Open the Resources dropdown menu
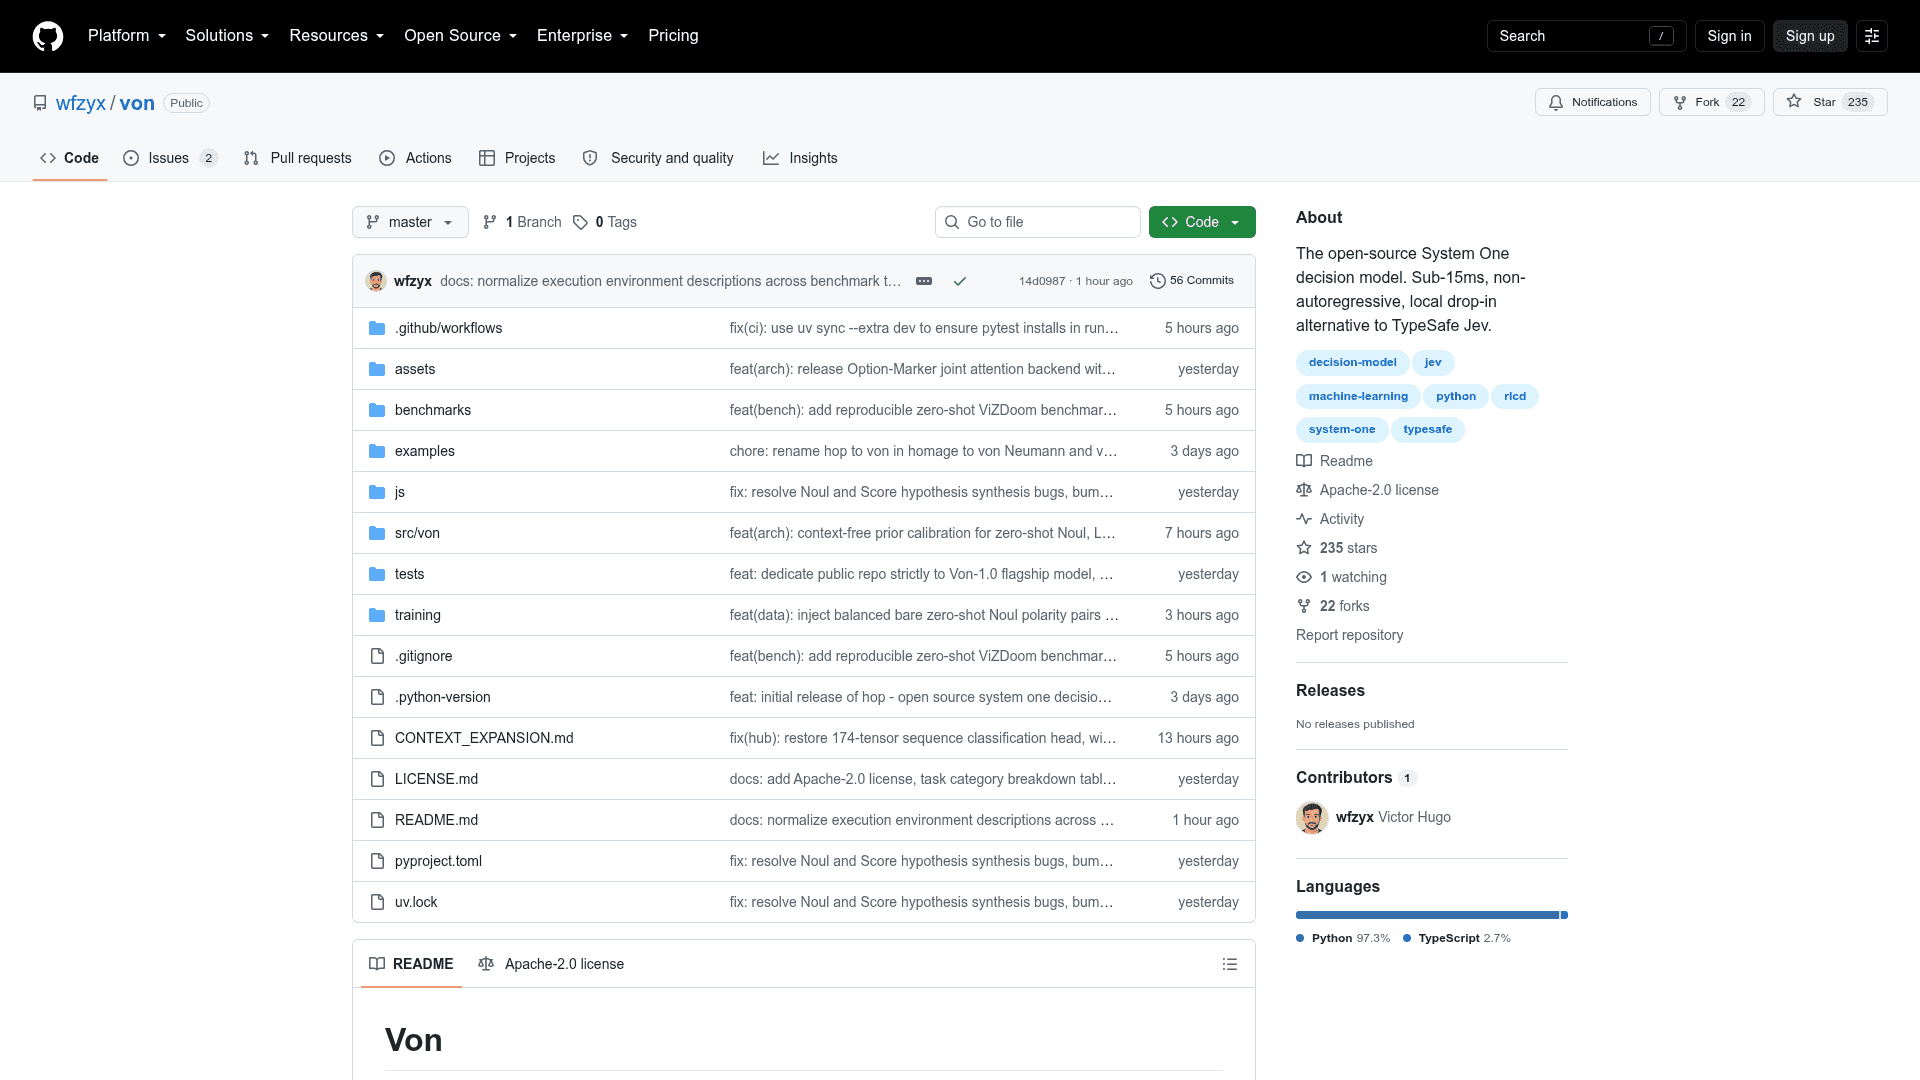 336,36
